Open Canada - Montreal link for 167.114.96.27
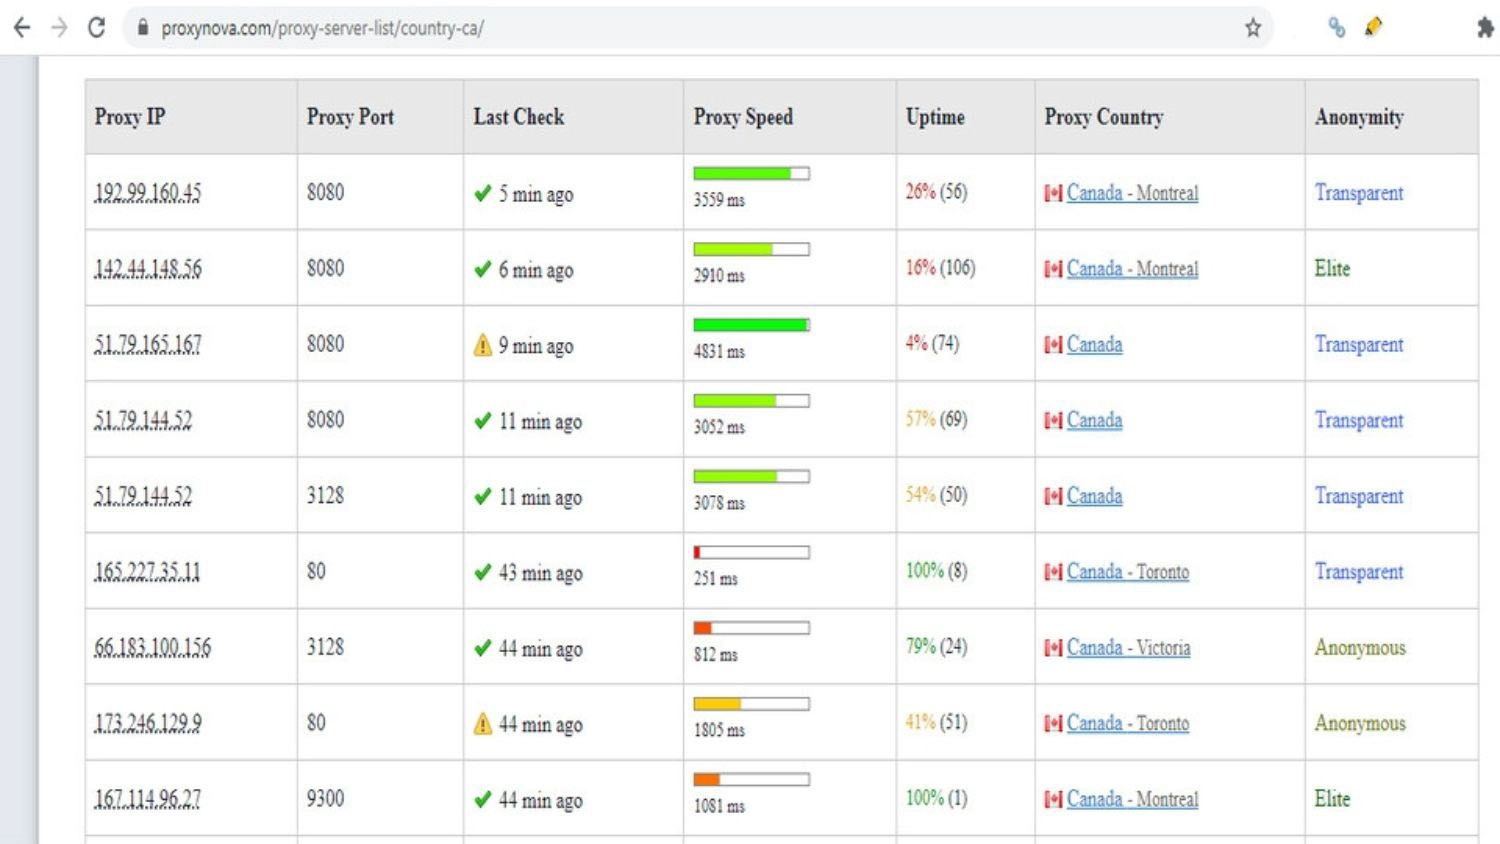This screenshot has width=1500, height=844. tap(1132, 799)
